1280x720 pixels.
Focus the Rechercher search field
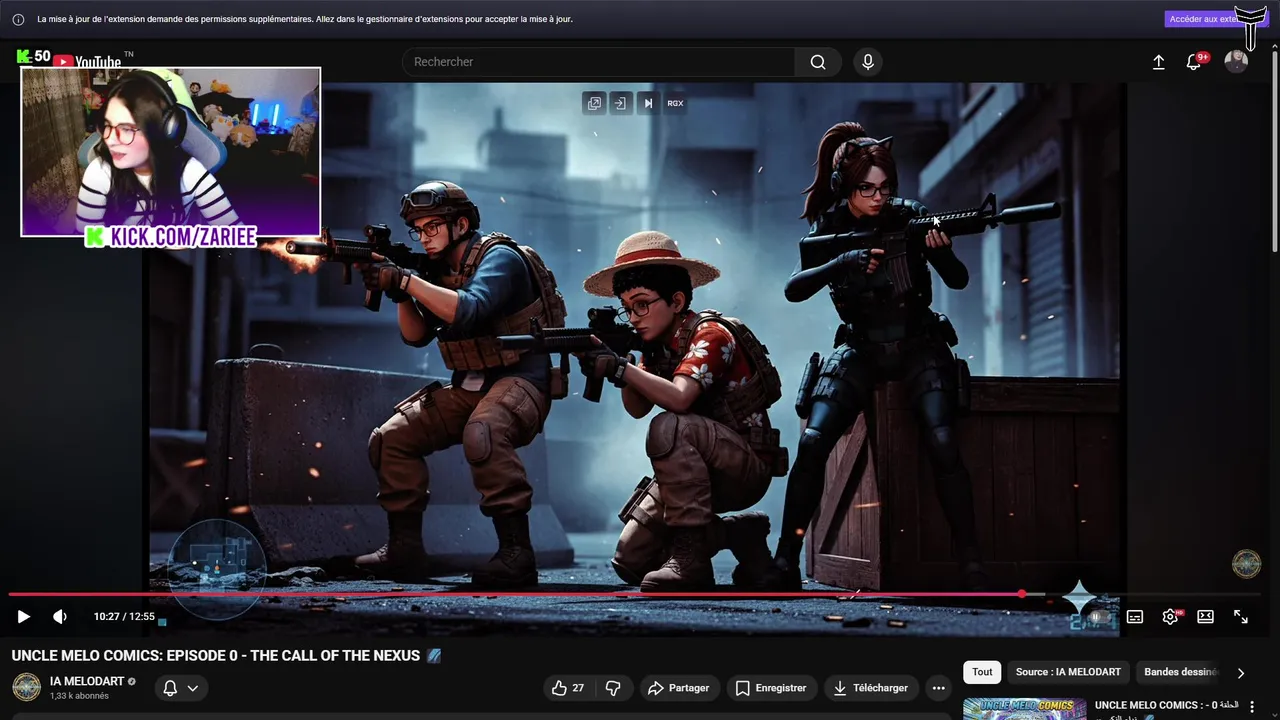599,62
